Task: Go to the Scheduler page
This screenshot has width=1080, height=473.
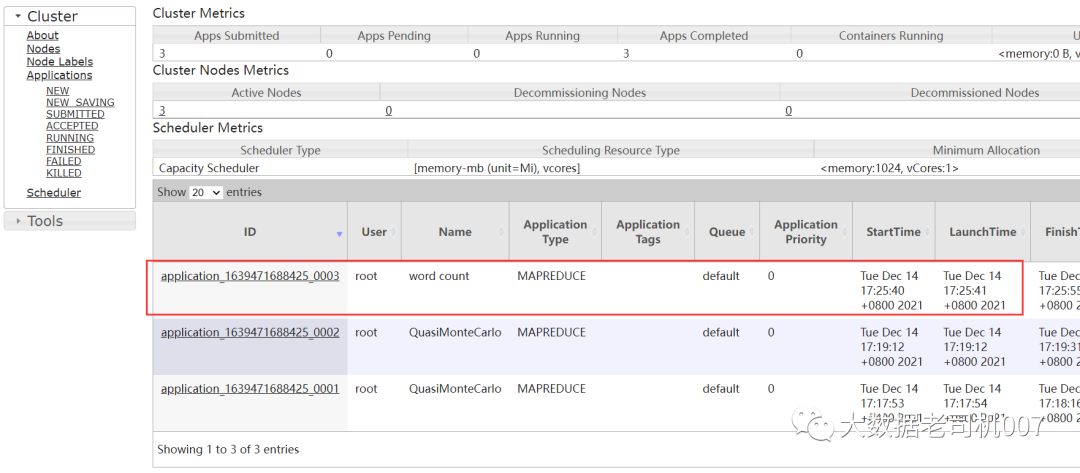Action: tap(54, 193)
